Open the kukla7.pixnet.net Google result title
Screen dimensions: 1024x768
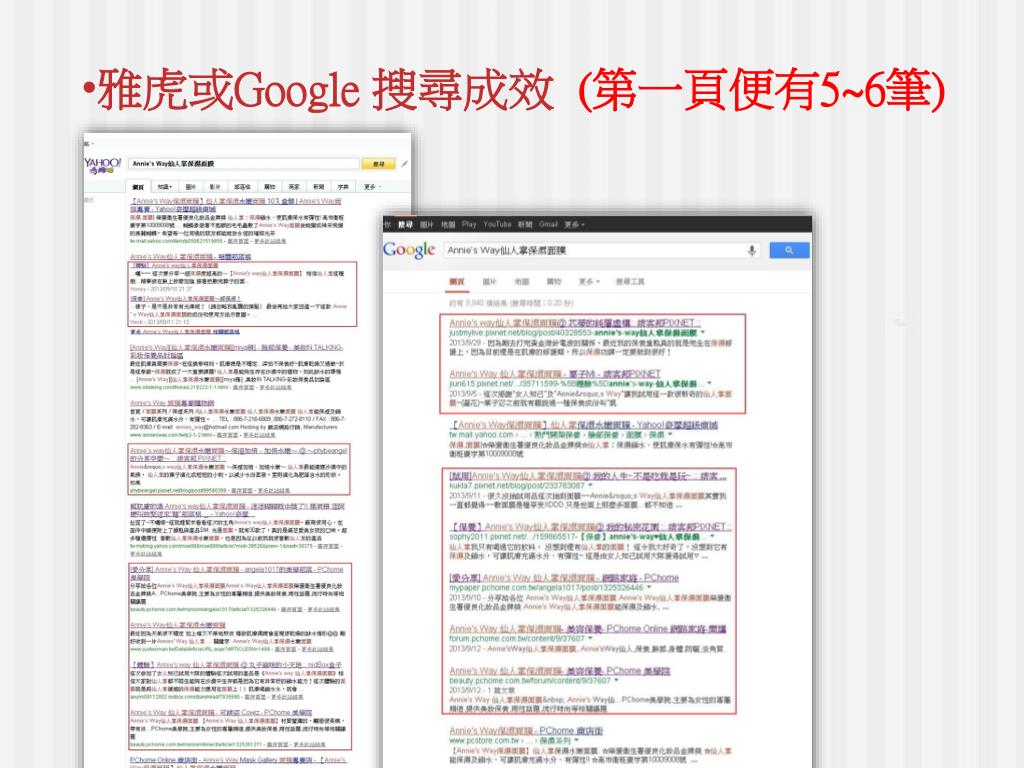click(x=588, y=476)
